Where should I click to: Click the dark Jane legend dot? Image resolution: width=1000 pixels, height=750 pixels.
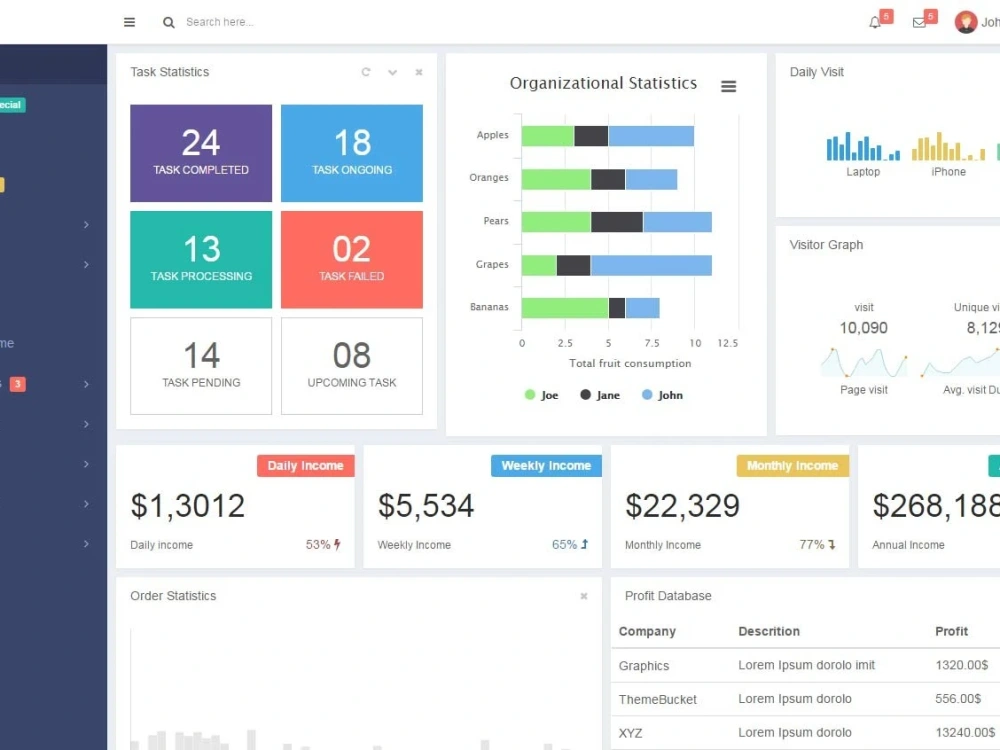point(585,395)
